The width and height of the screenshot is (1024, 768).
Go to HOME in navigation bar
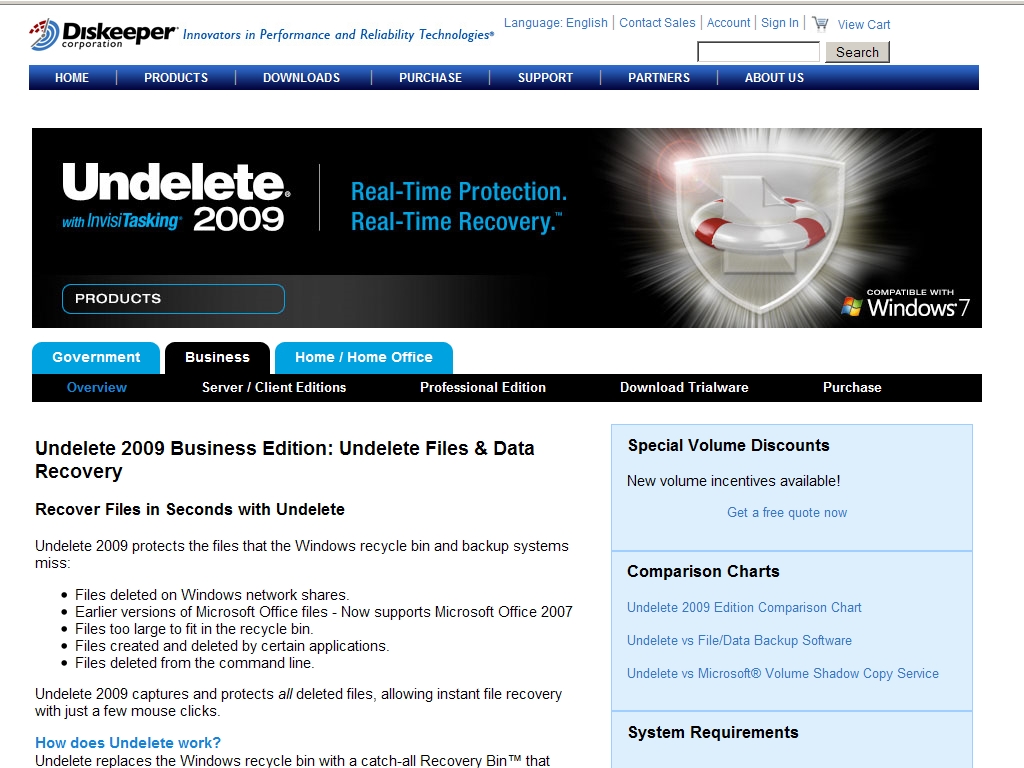pyautogui.click(x=72, y=78)
